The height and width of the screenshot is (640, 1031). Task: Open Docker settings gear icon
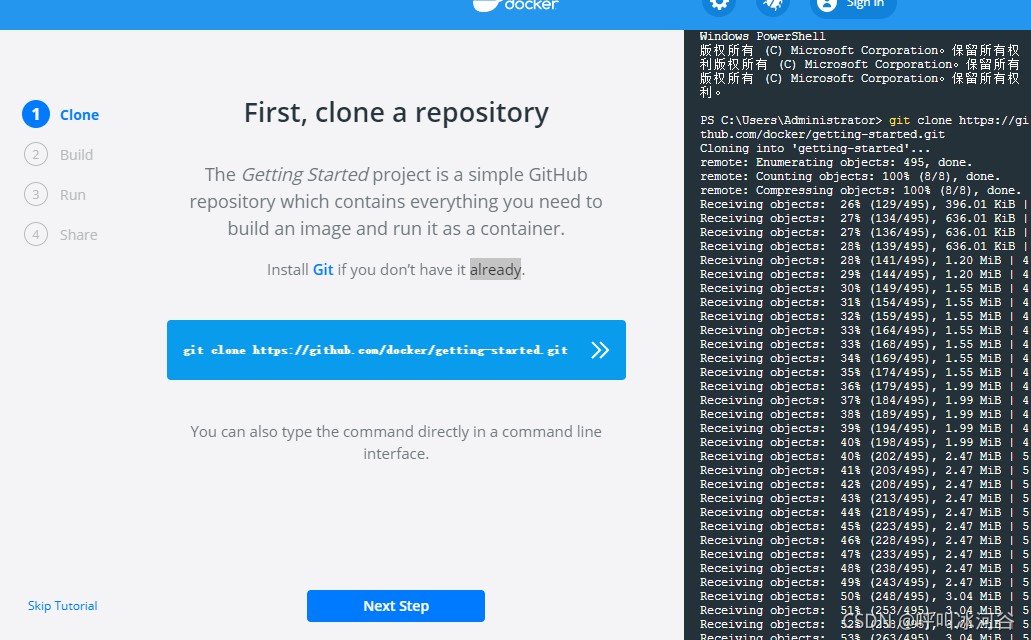pyautogui.click(x=719, y=5)
